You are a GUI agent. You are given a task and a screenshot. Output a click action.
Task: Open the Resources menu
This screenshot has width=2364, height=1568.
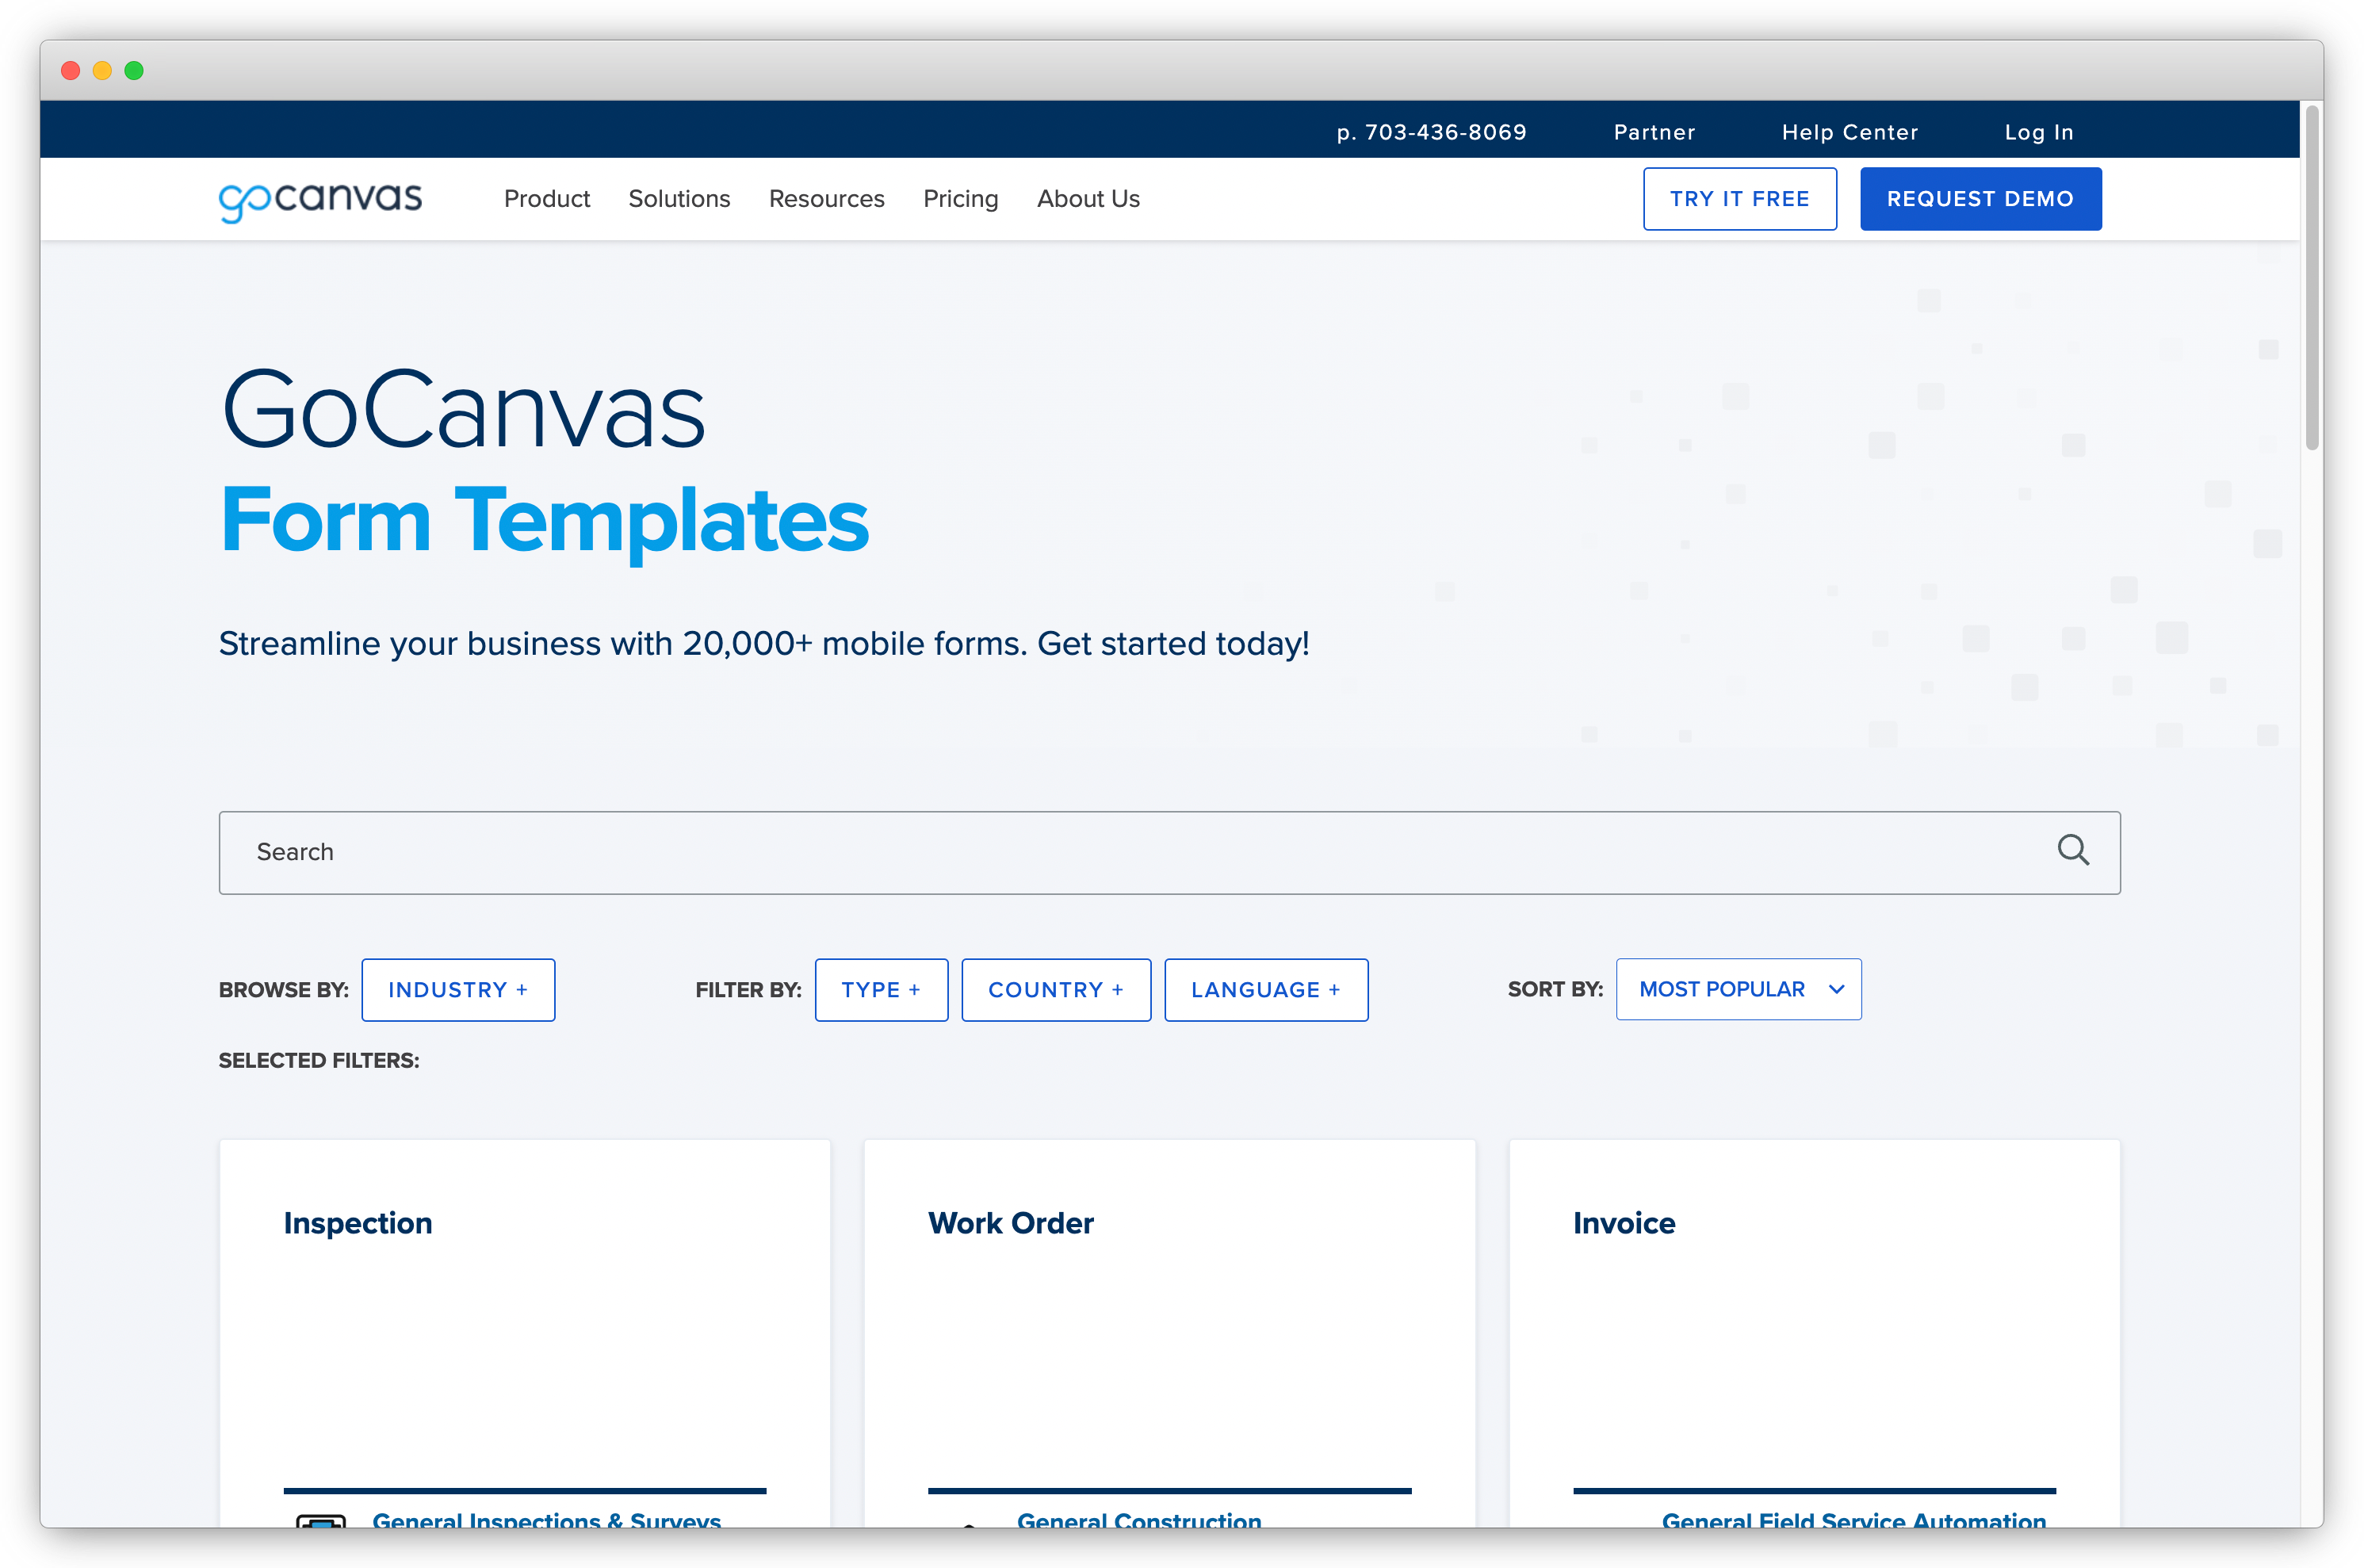[x=826, y=199]
